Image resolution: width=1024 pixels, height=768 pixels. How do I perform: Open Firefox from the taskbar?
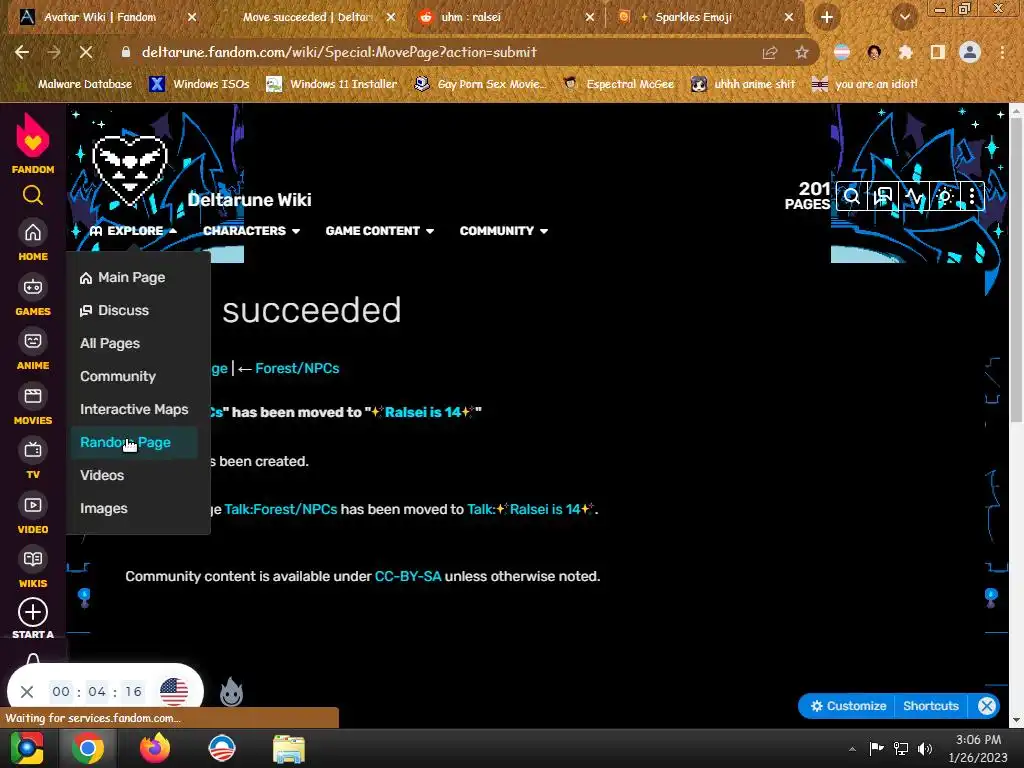click(x=155, y=748)
